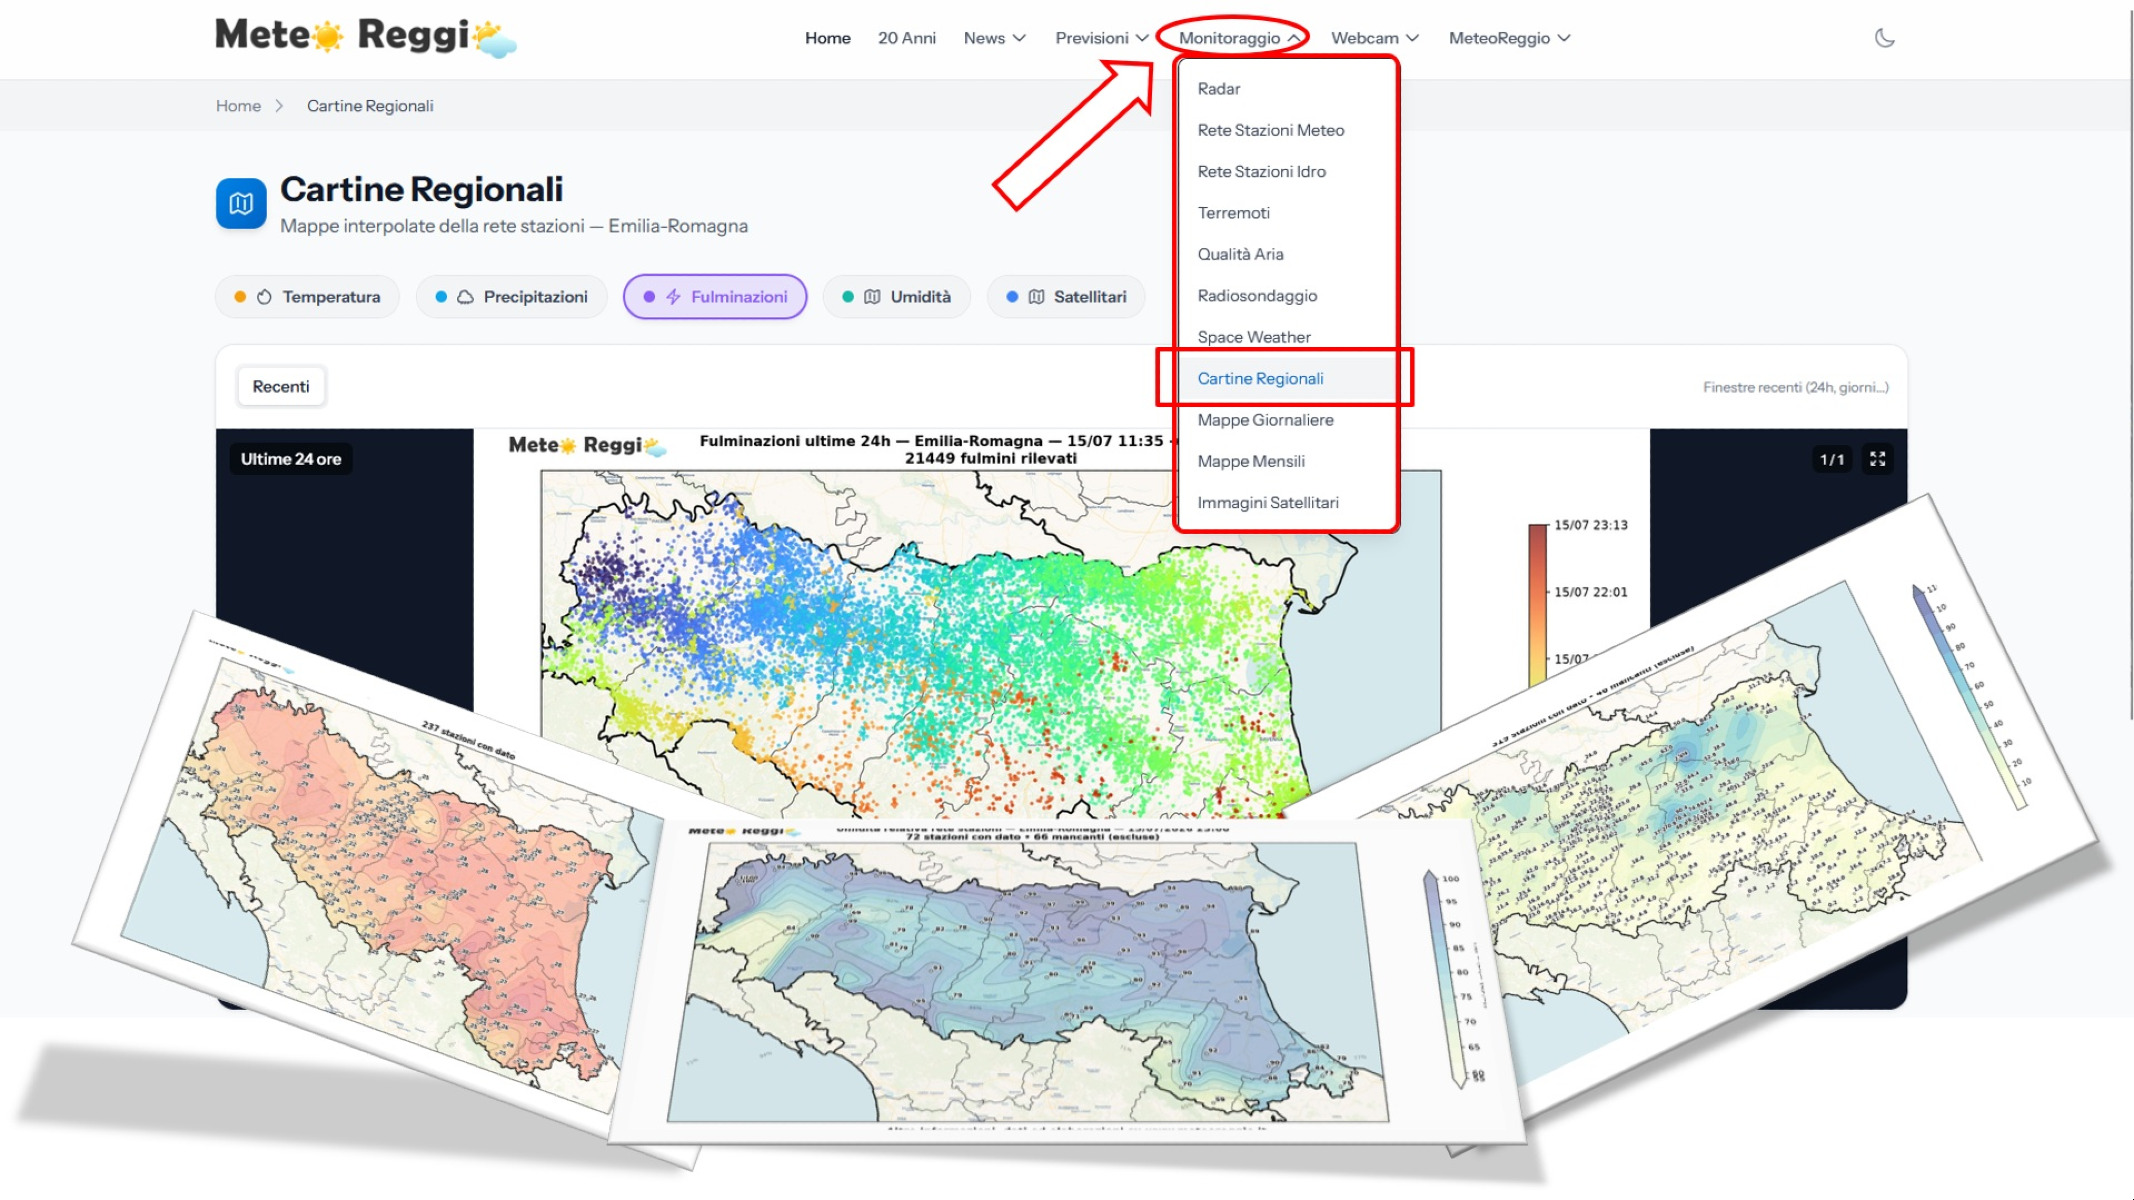The width and height of the screenshot is (2134, 1200).
Task: Select the Fulminazioni tab
Action: coord(715,297)
